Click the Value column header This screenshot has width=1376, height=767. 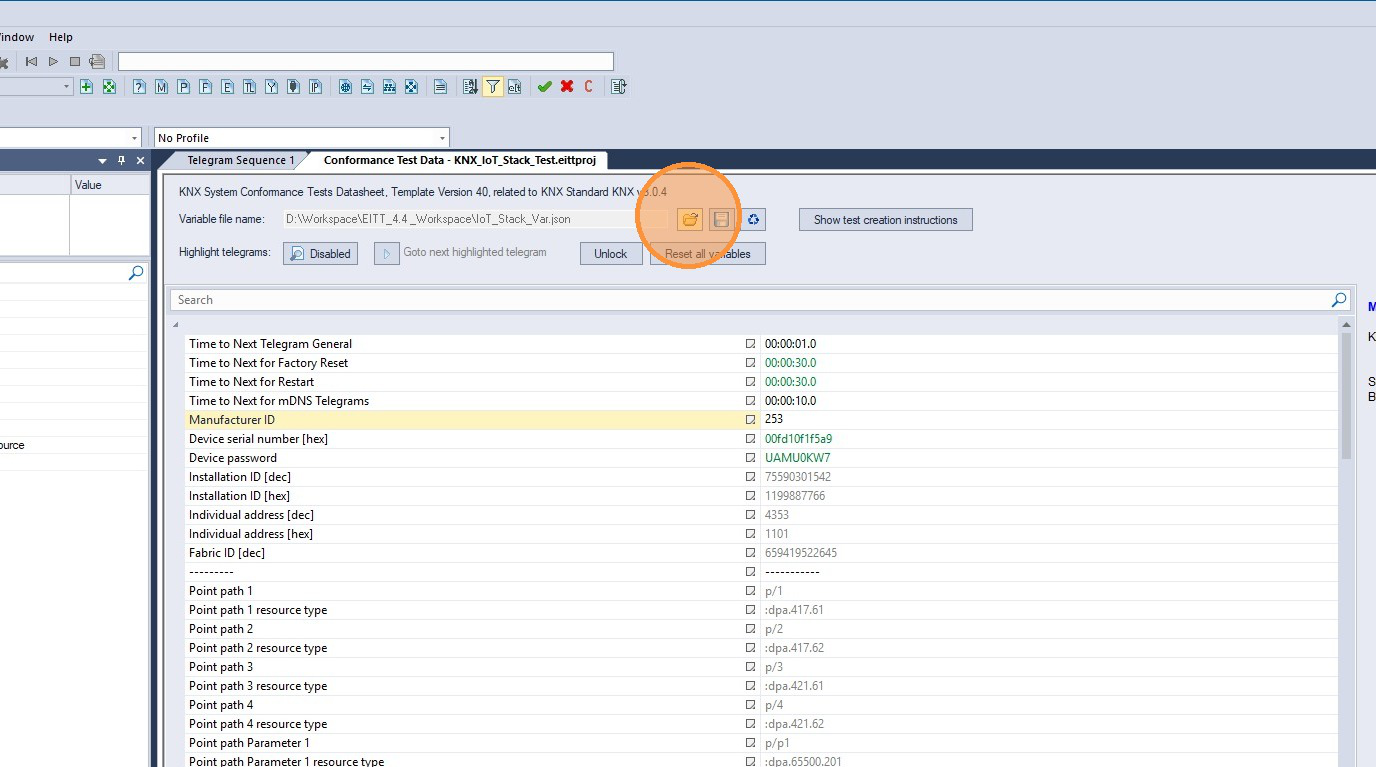click(x=110, y=185)
